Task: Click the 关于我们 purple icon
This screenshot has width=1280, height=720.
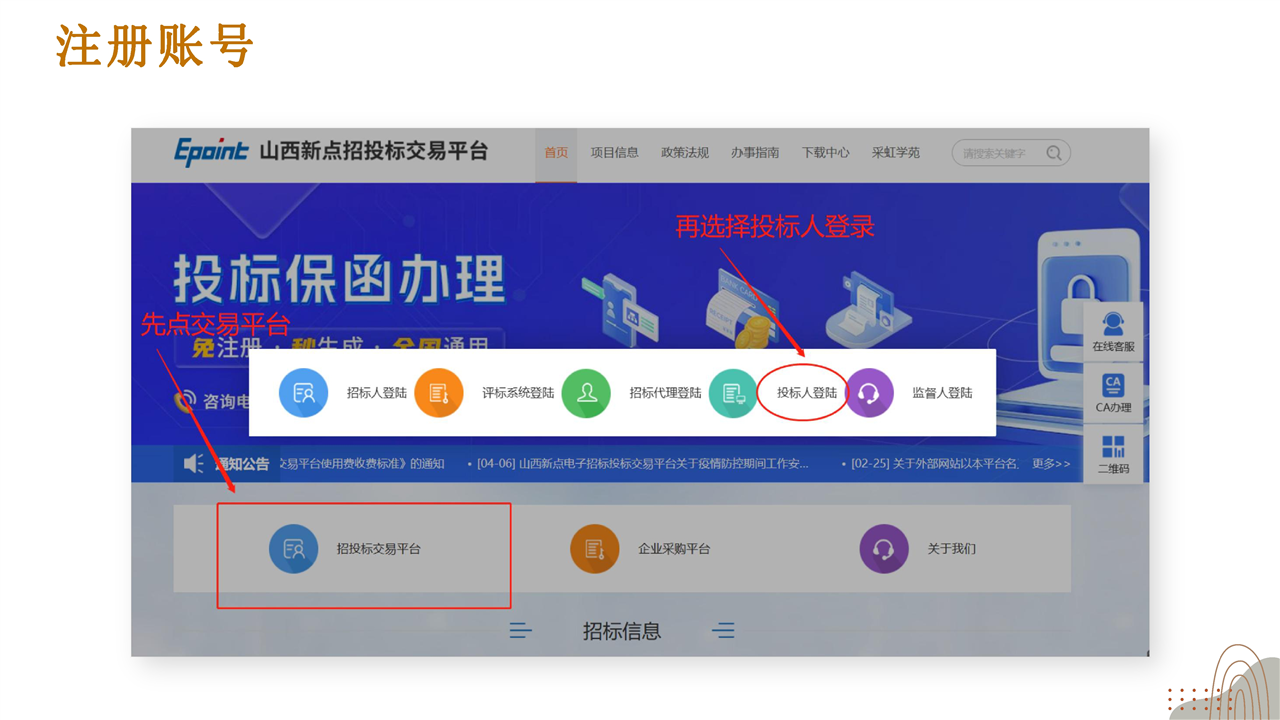Action: coord(884,549)
